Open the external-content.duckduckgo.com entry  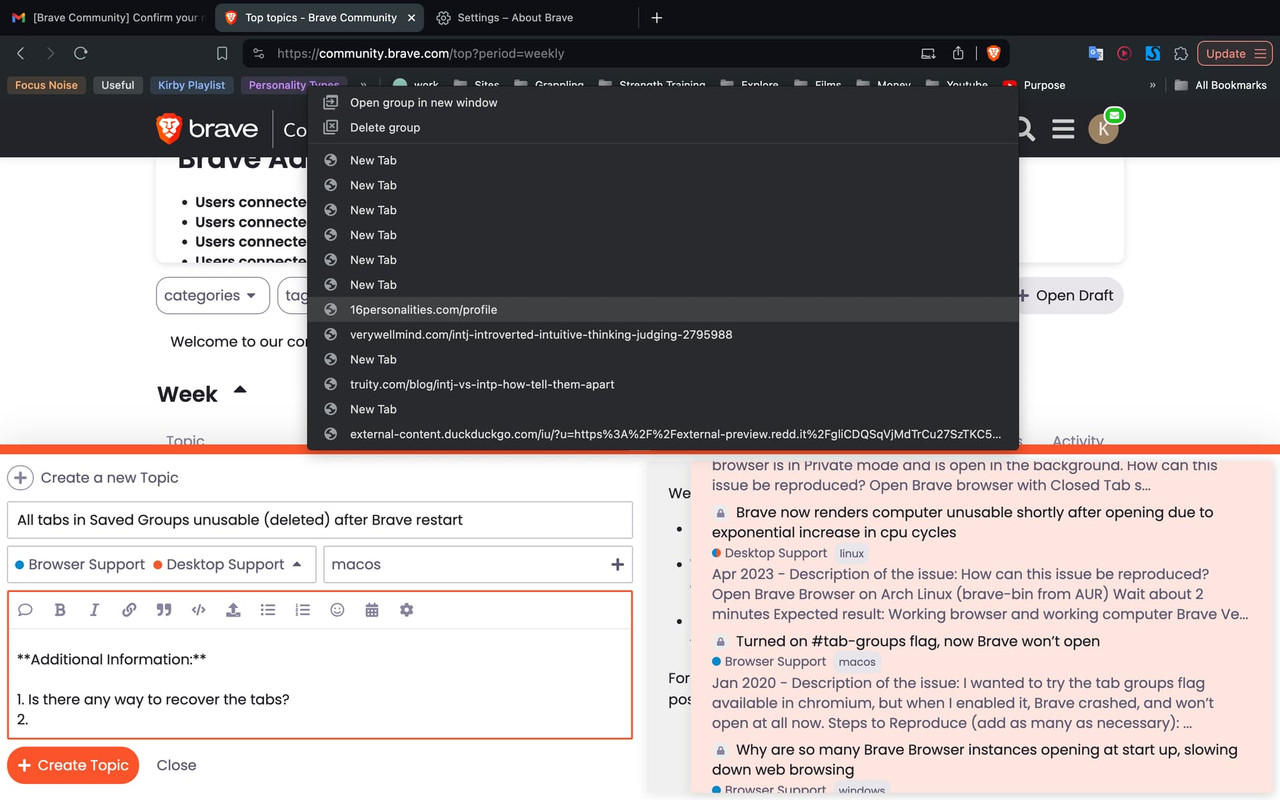[x=662, y=434]
